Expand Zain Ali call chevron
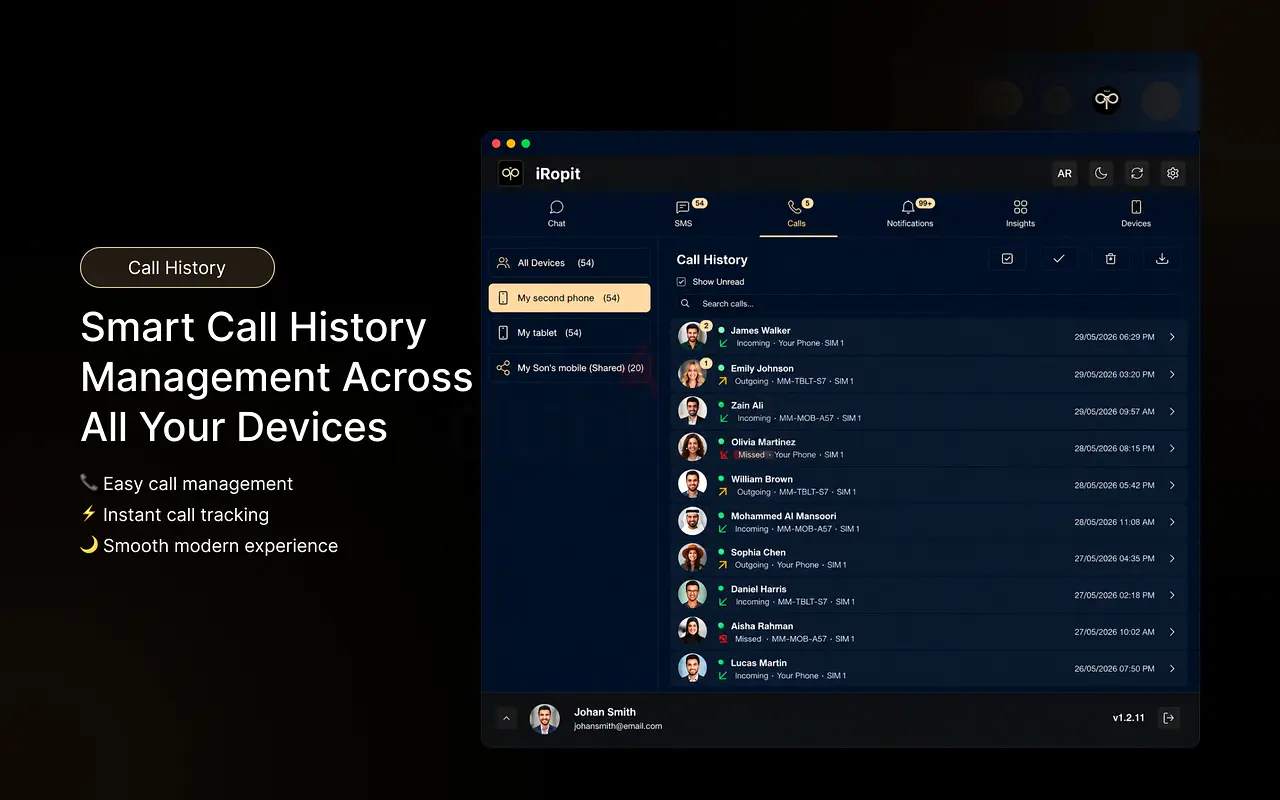 [1172, 411]
